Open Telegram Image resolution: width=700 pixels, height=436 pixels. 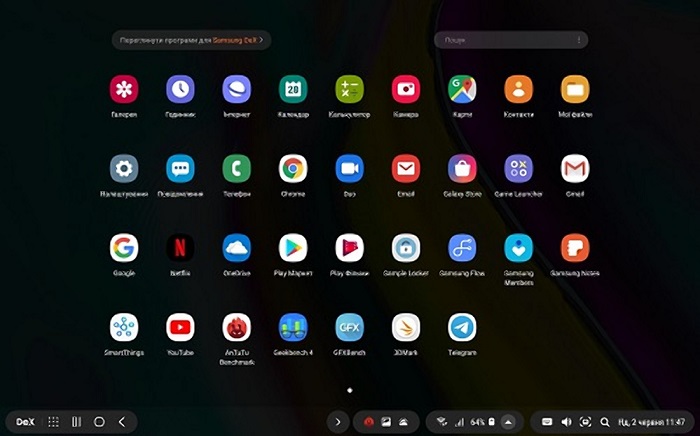tap(462, 327)
